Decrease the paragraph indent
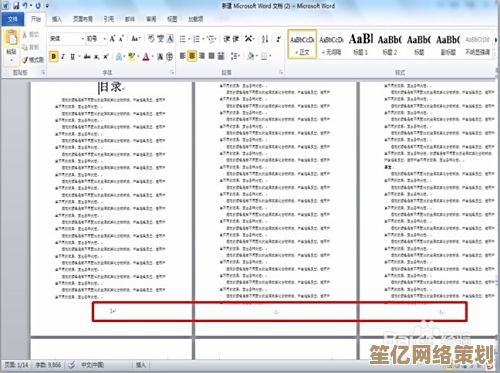The image size is (500, 373). [227, 39]
